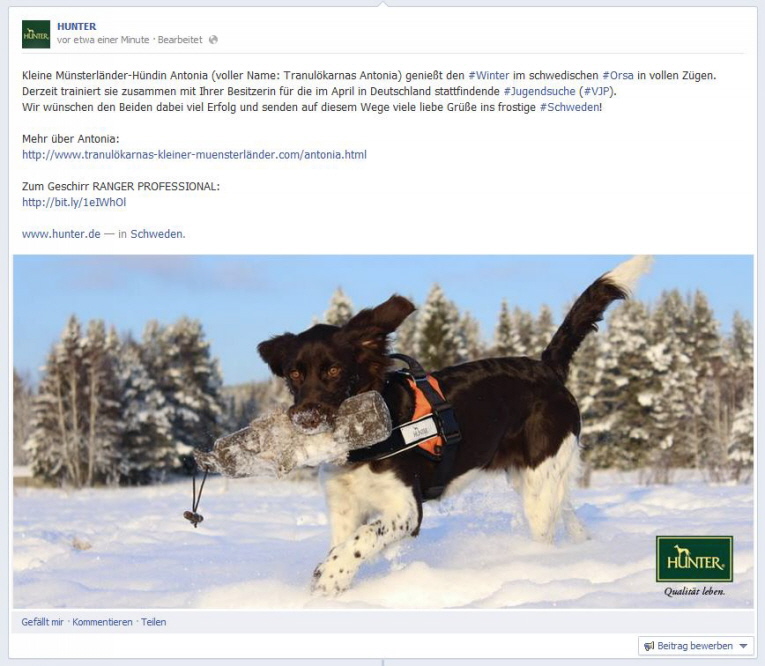Like the post with 'Gefällt mir'
The height and width of the screenshot is (666, 765).
pyautogui.click(x=42, y=622)
